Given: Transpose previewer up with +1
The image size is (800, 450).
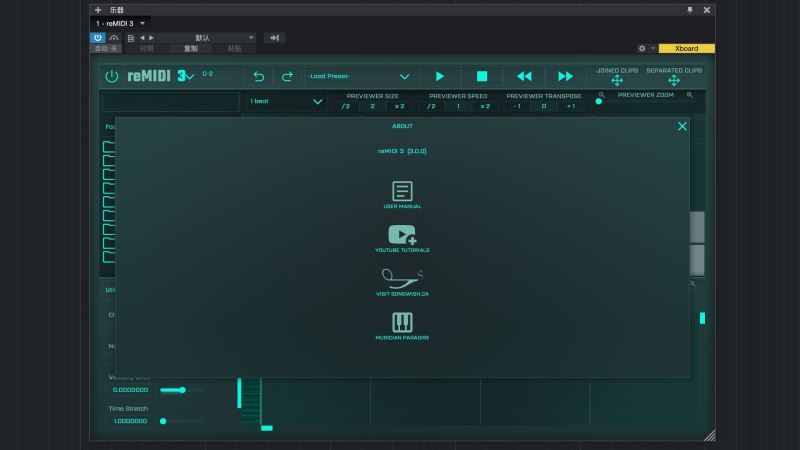Looking at the screenshot, I should point(571,106).
